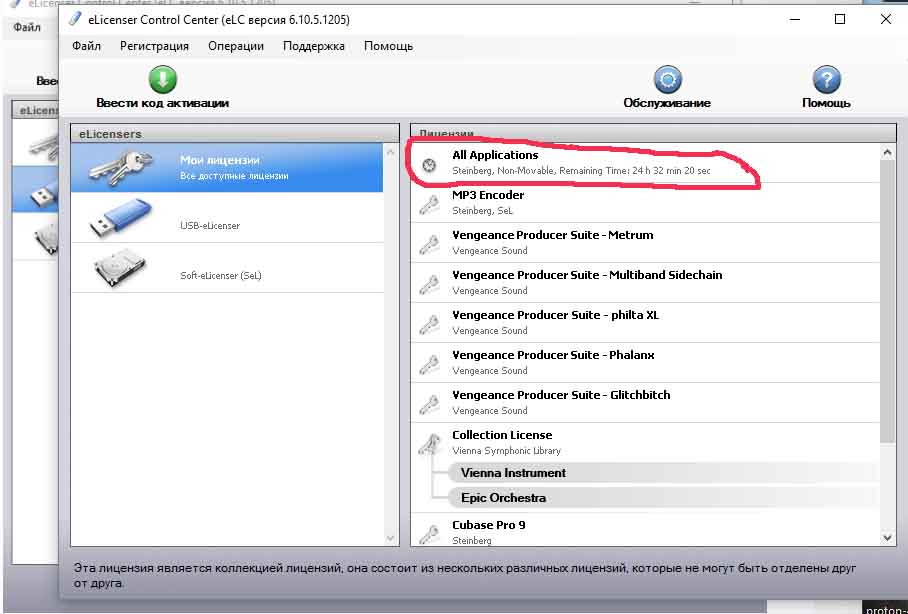Click eLicensers list scroll down arrow
The height and width of the screenshot is (614, 908).
[x=390, y=538]
